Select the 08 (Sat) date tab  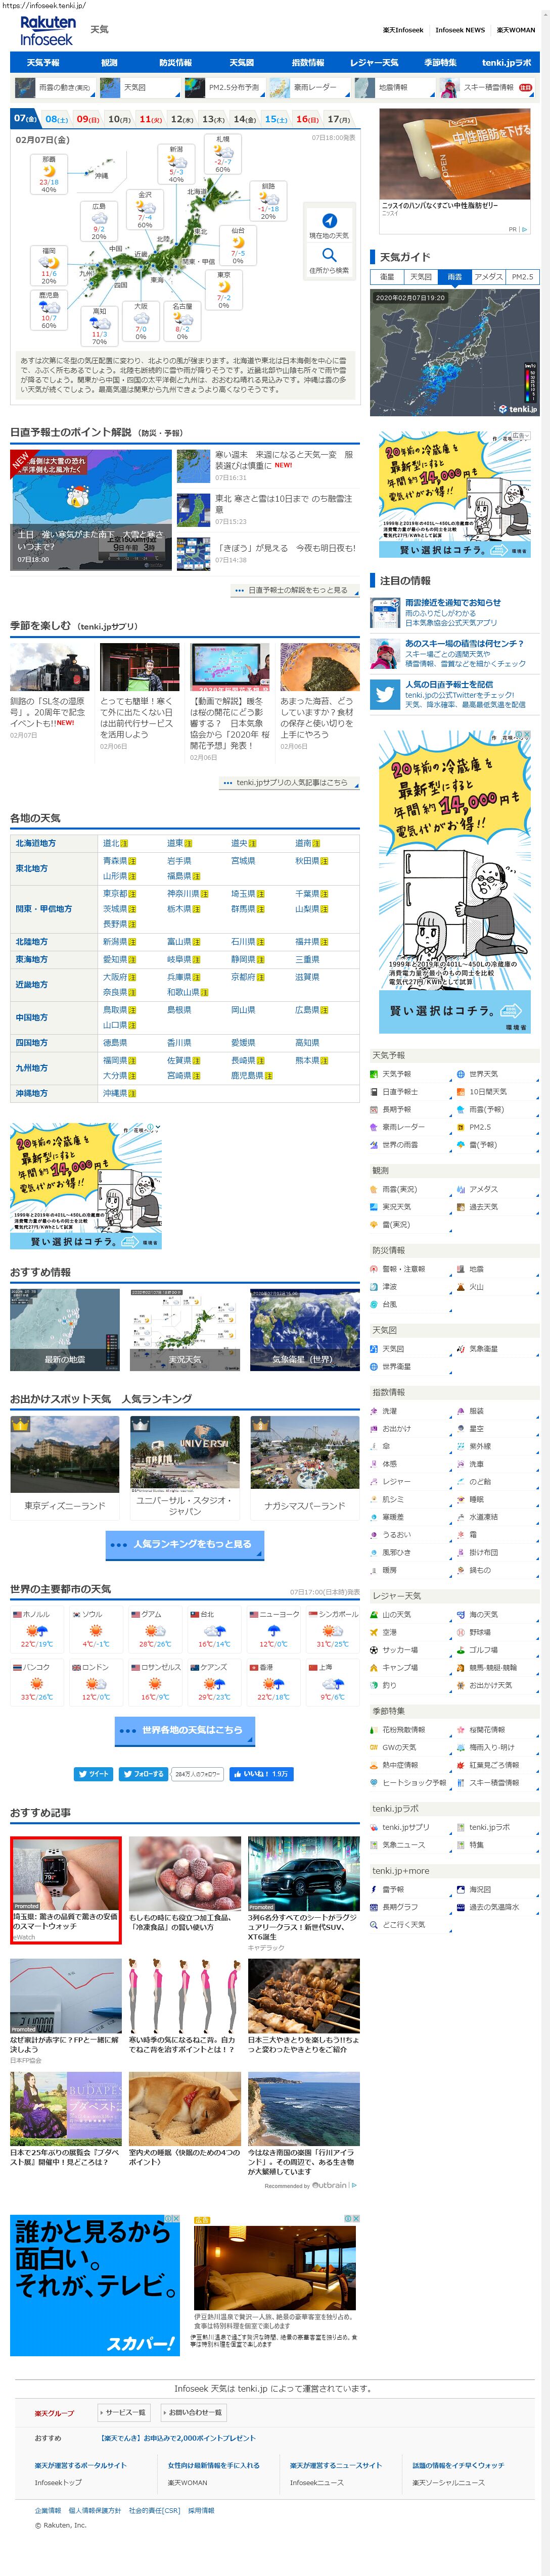pyautogui.click(x=57, y=119)
